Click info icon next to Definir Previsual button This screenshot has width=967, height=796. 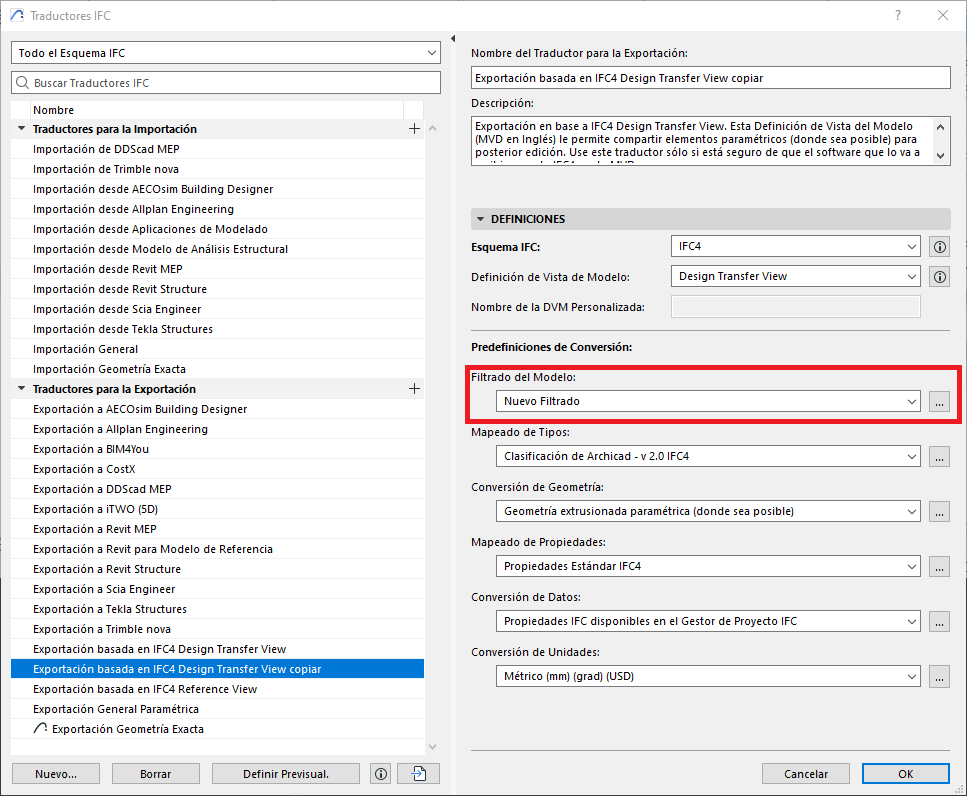click(x=379, y=774)
